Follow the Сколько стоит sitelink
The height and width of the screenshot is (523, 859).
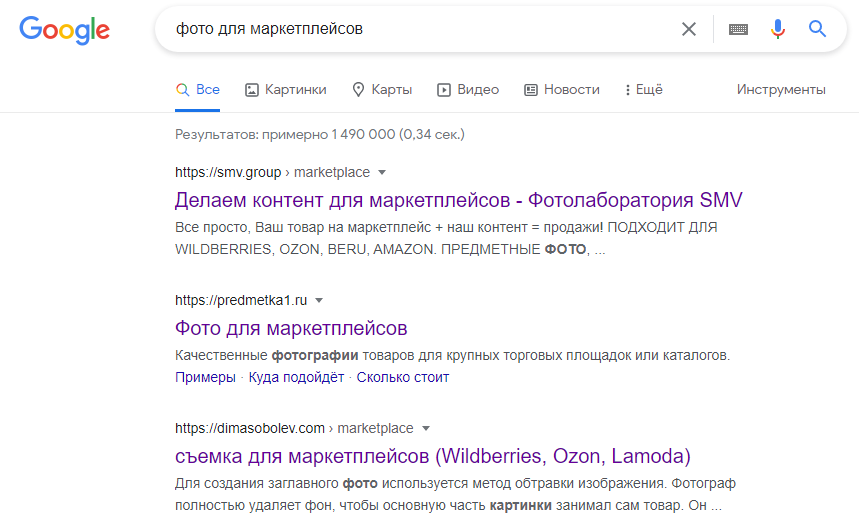pos(403,377)
